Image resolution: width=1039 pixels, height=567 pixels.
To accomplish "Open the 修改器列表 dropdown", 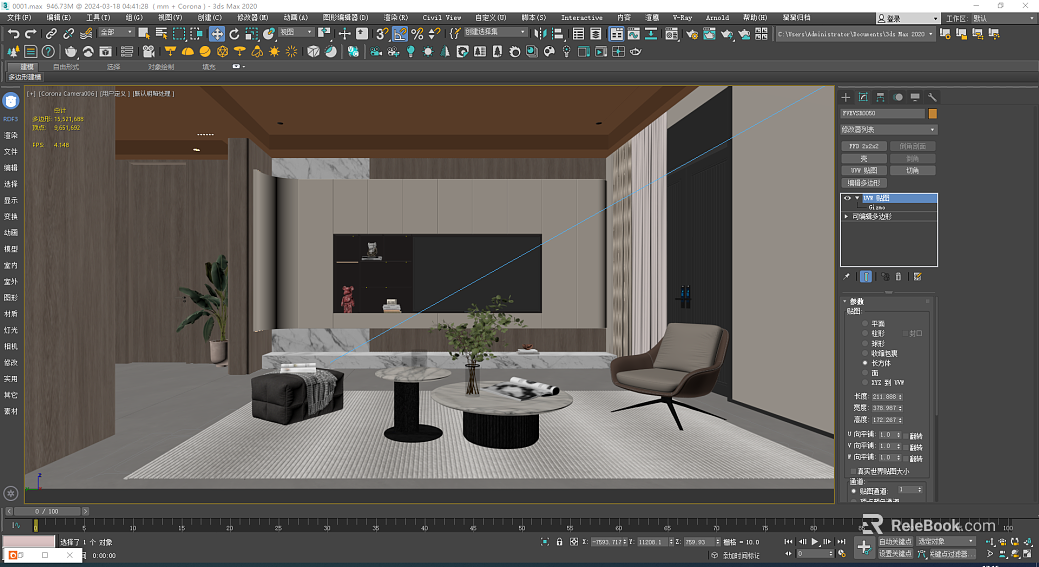I will coord(888,130).
